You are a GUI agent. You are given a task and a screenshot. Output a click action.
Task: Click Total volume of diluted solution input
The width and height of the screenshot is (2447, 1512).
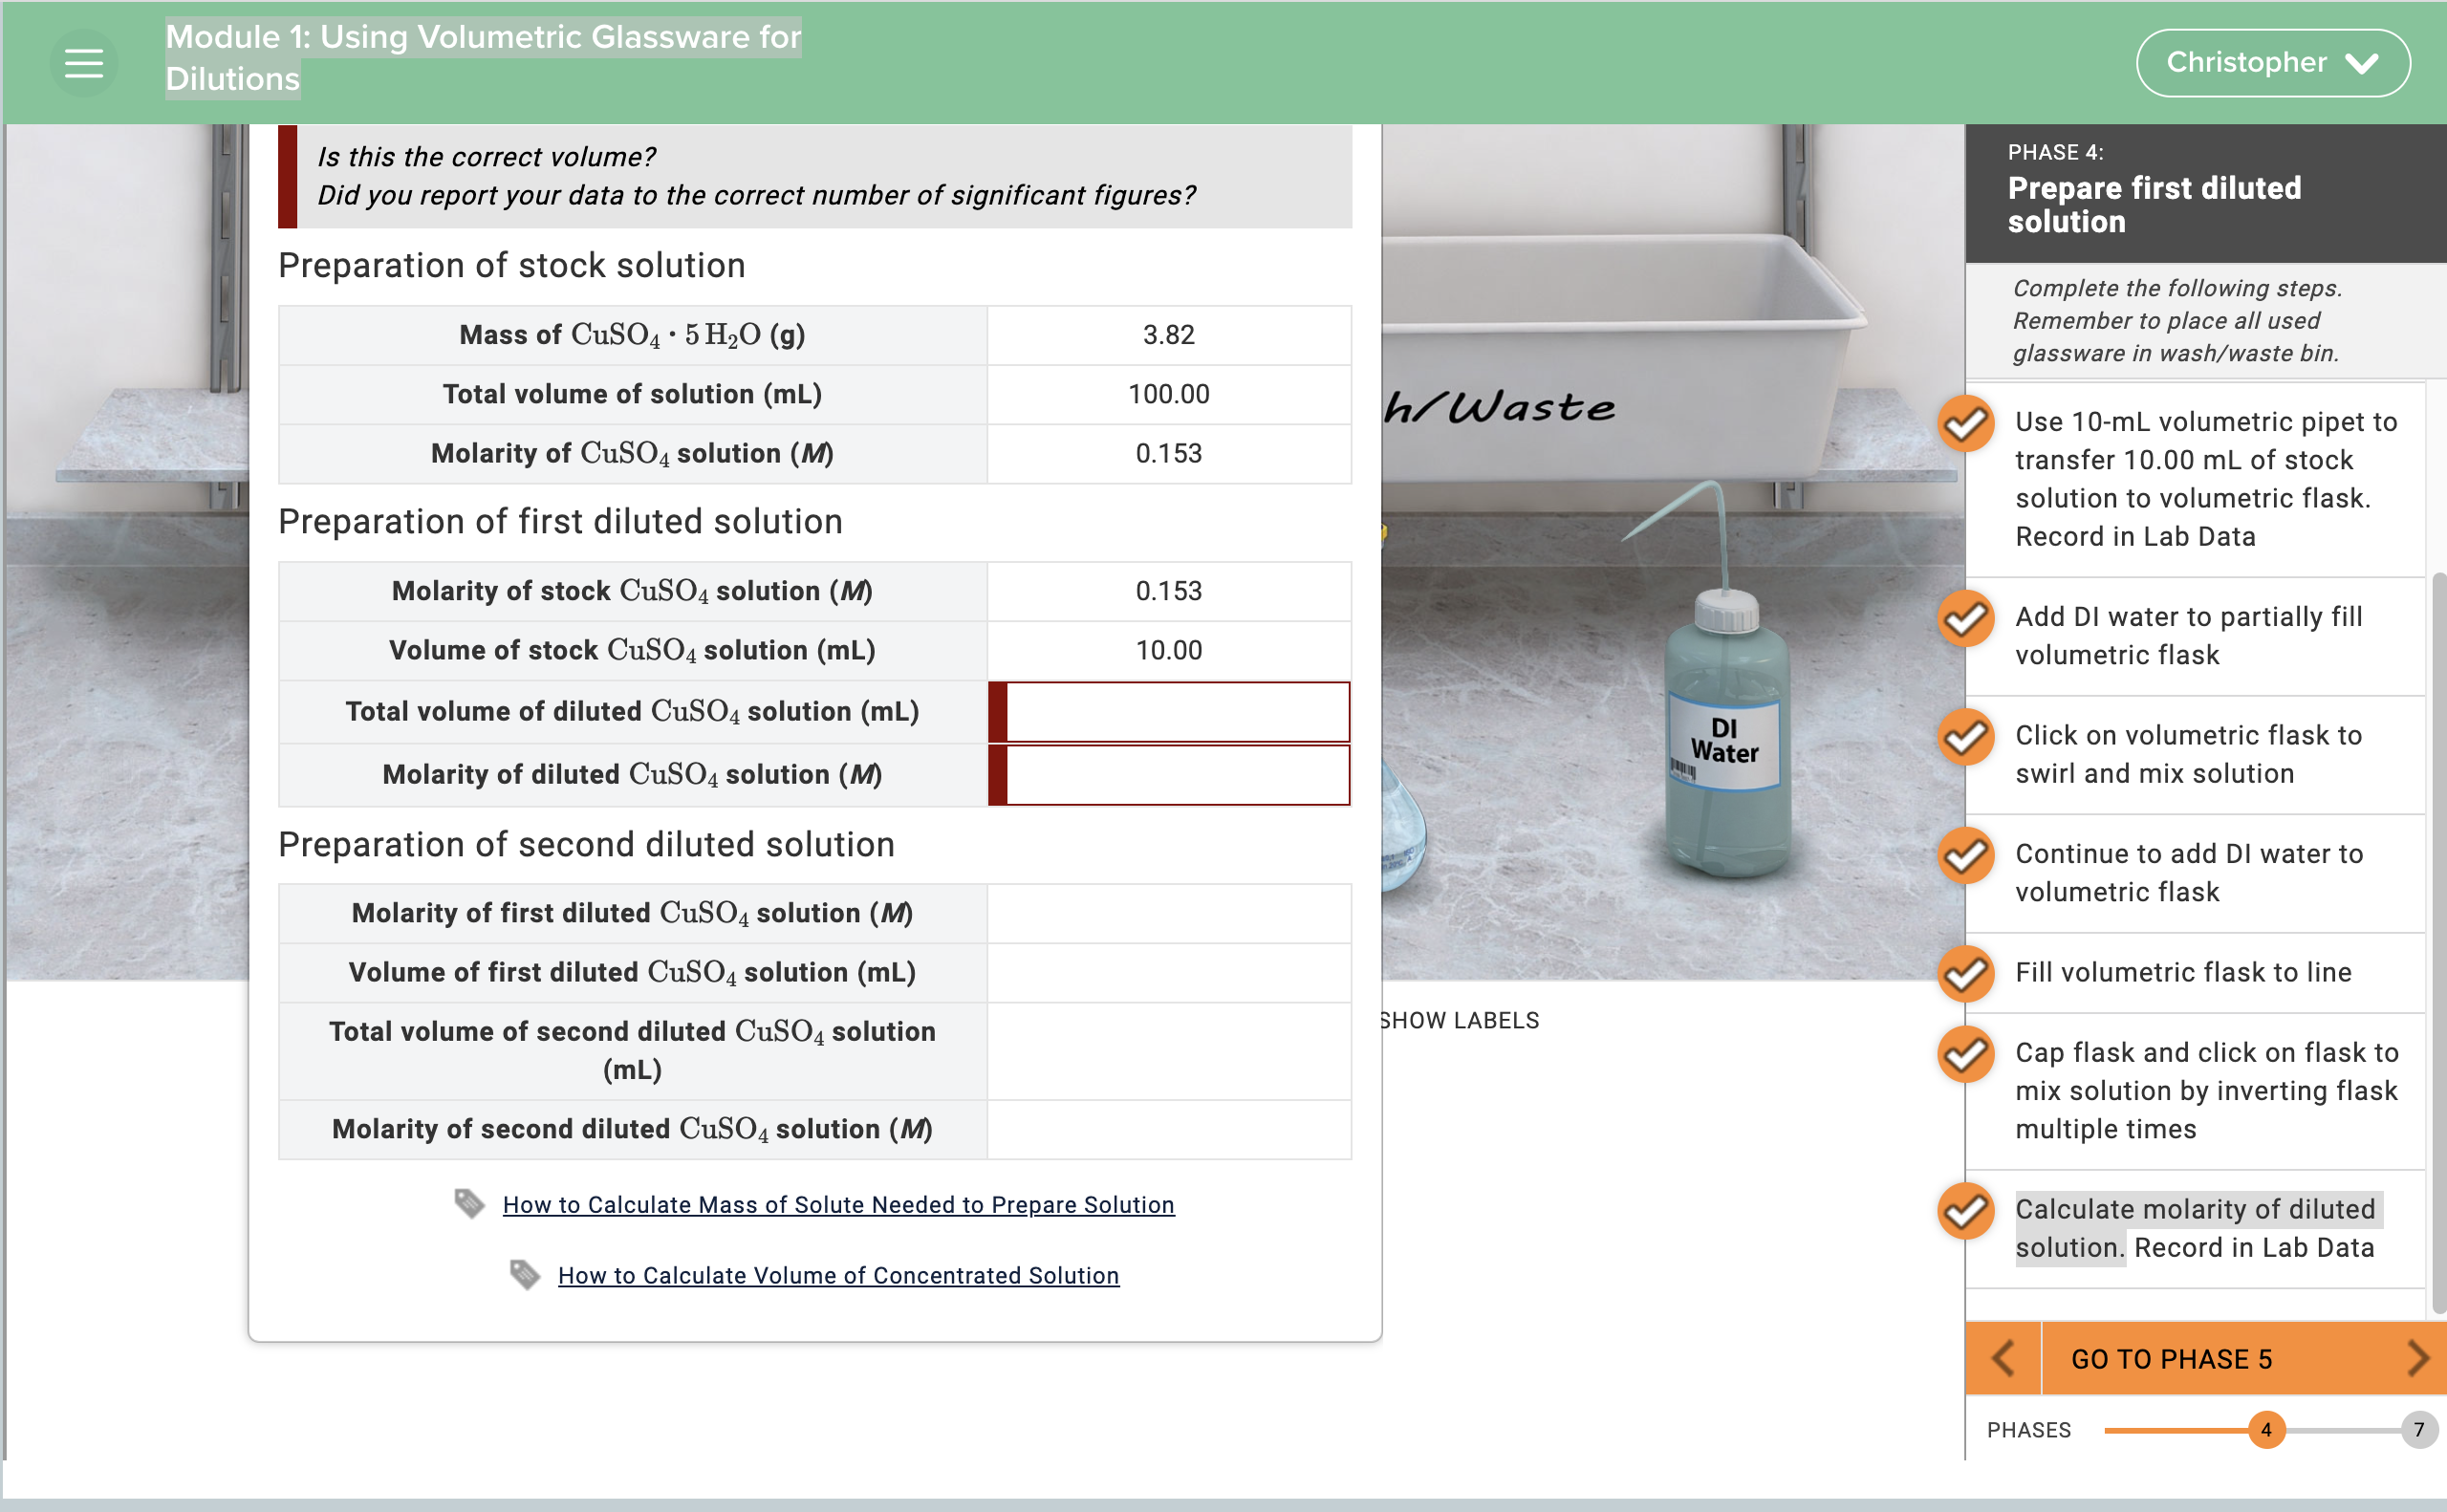tap(1176, 712)
